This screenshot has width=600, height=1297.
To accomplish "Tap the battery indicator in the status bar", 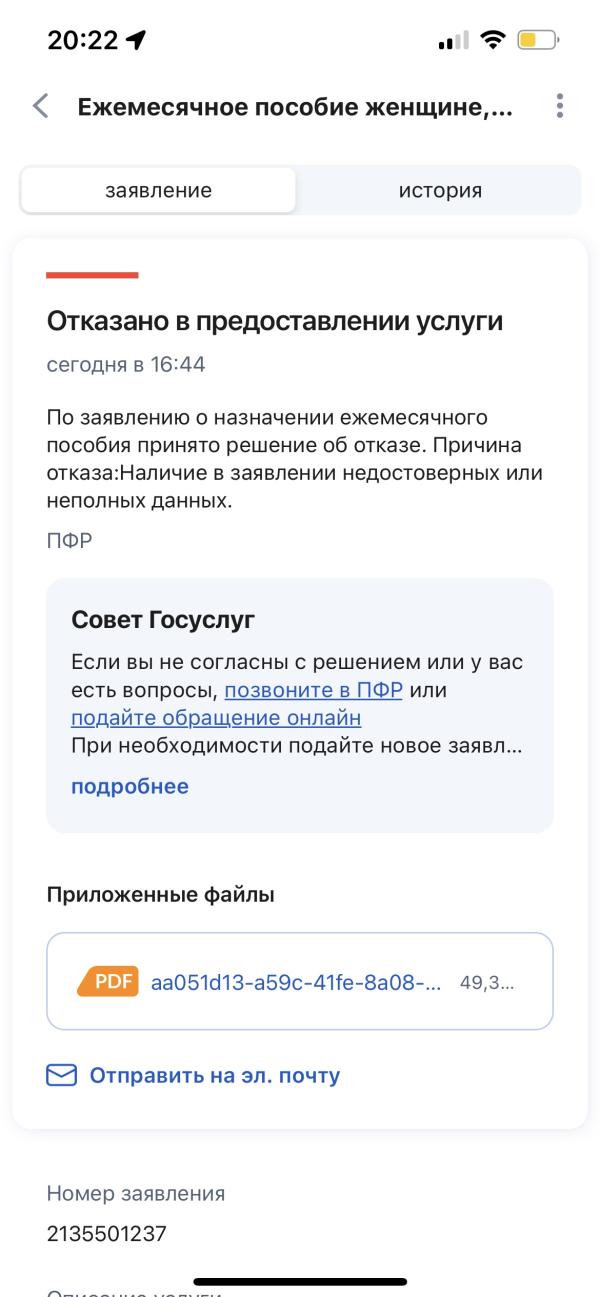I will pos(538,42).
